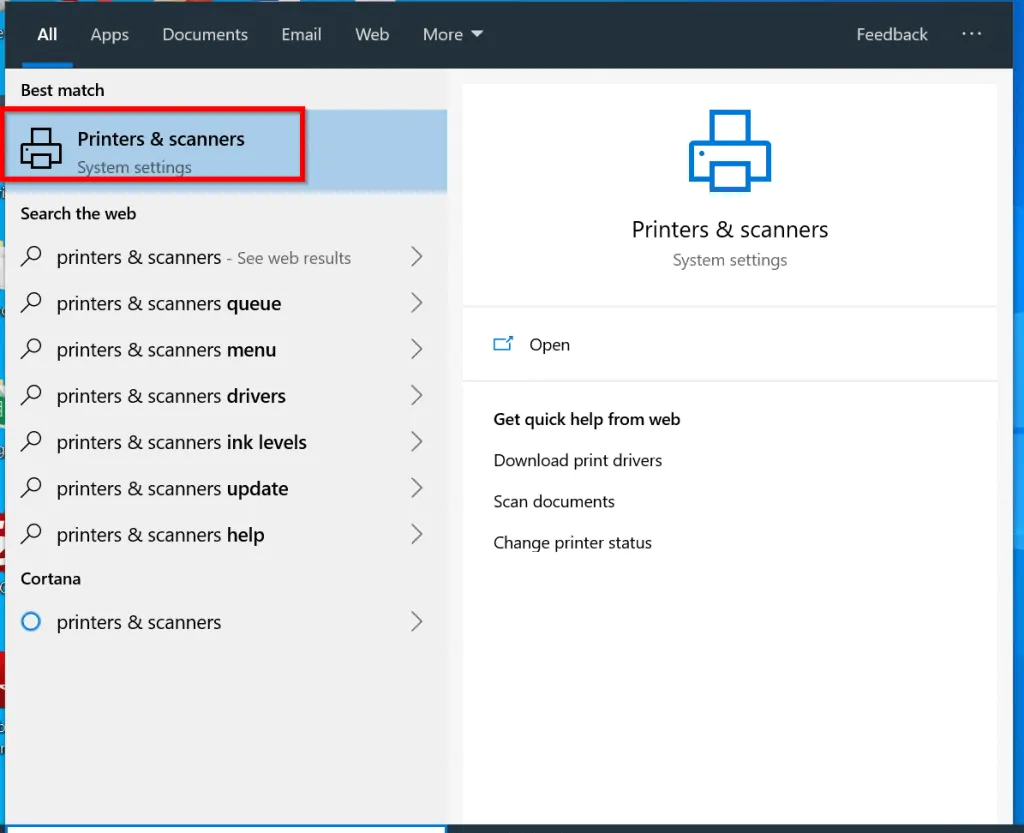The height and width of the screenshot is (833, 1024).
Task: Click the printer icon in Best match
Action: pyautogui.click(x=41, y=148)
